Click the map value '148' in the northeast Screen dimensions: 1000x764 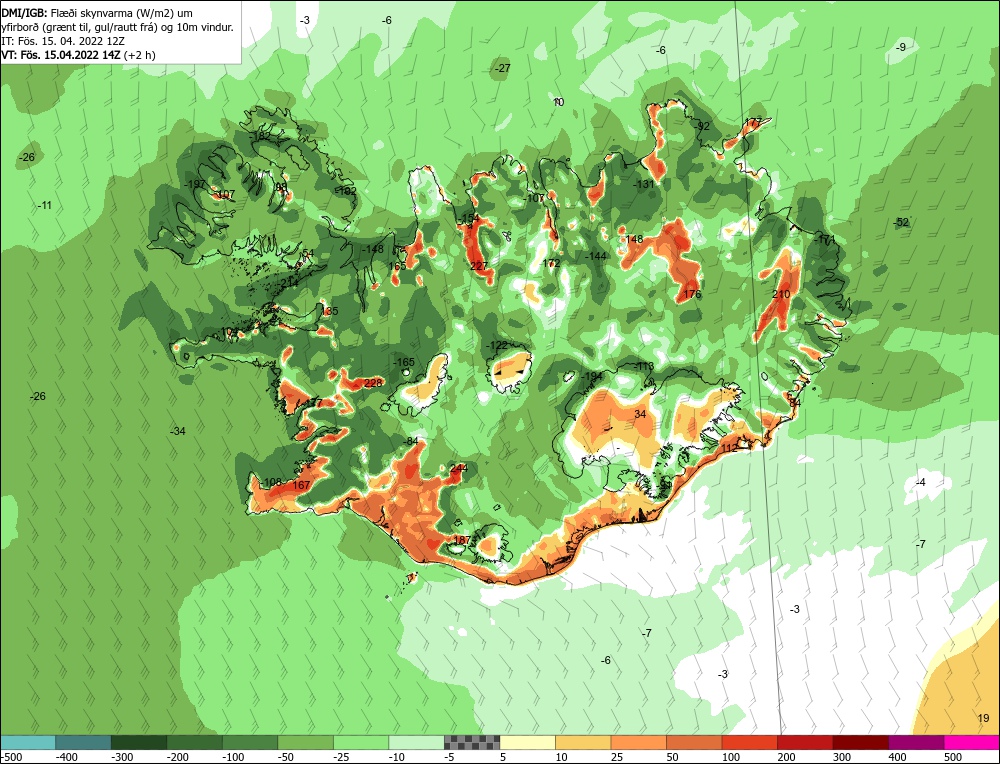pos(634,239)
